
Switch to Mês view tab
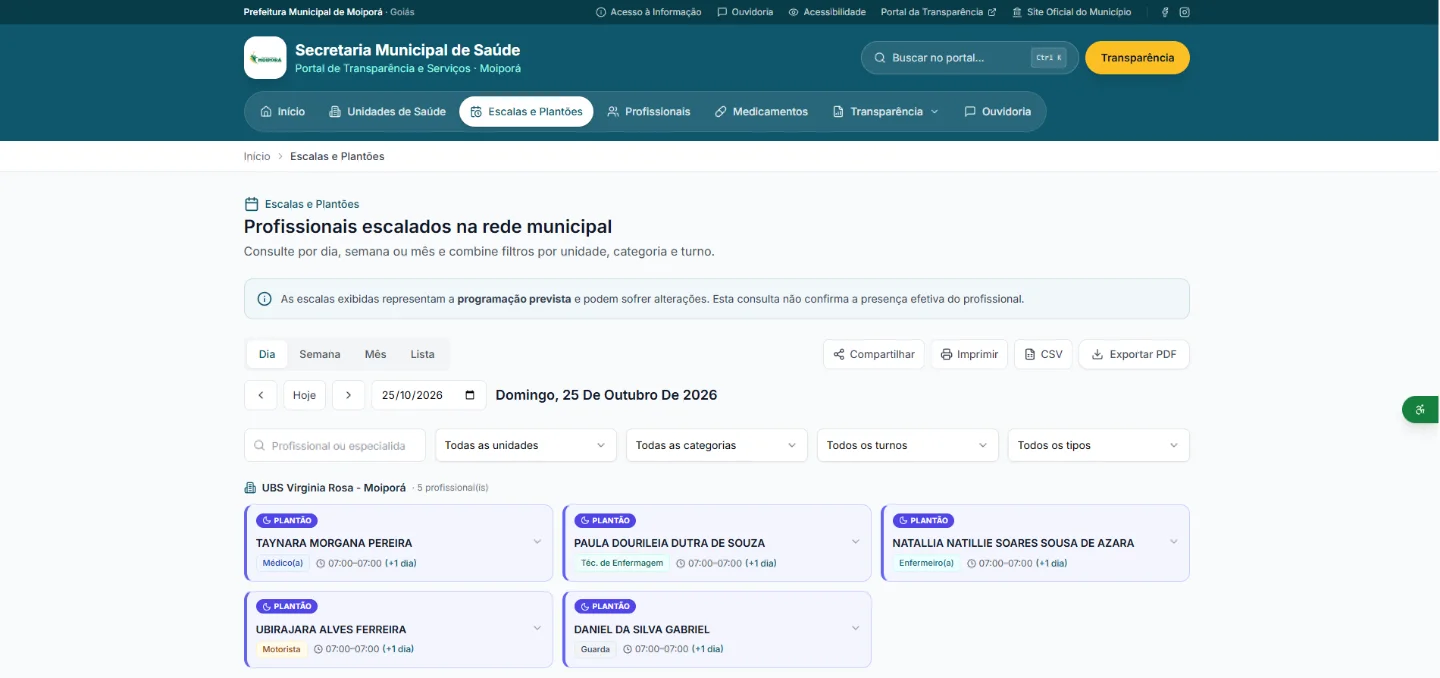[375, 354]
